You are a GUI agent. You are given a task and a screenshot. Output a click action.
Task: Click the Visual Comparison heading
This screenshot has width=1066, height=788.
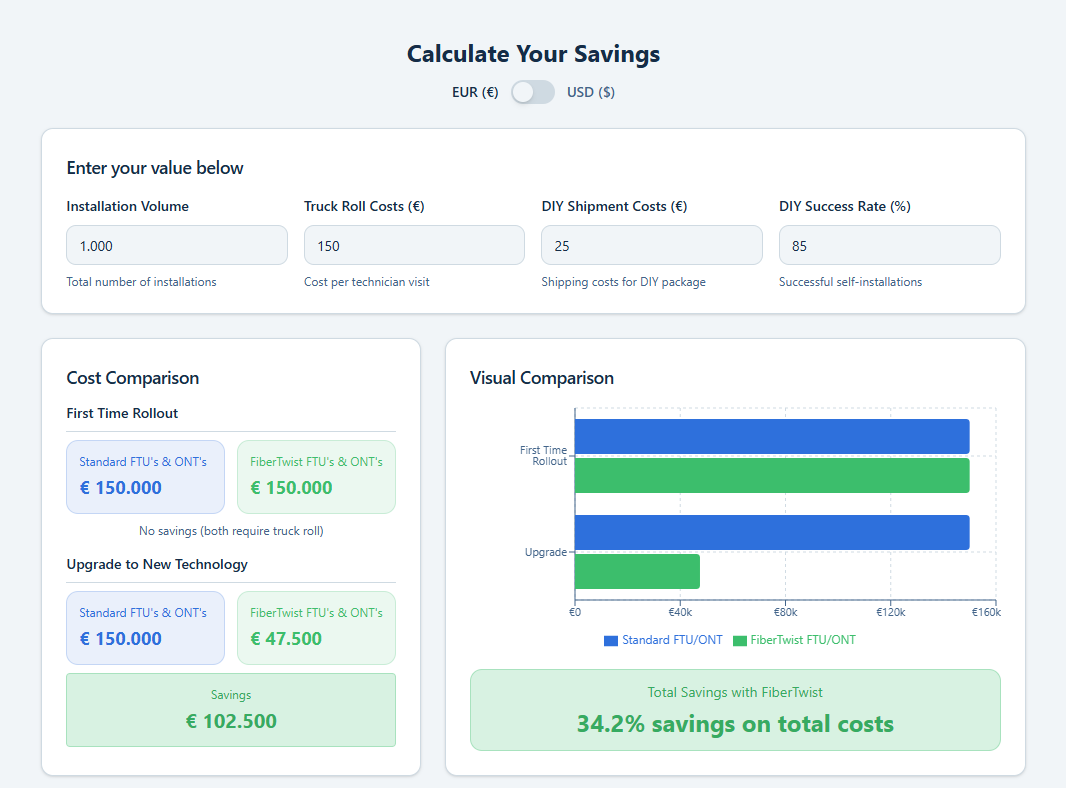542,378
